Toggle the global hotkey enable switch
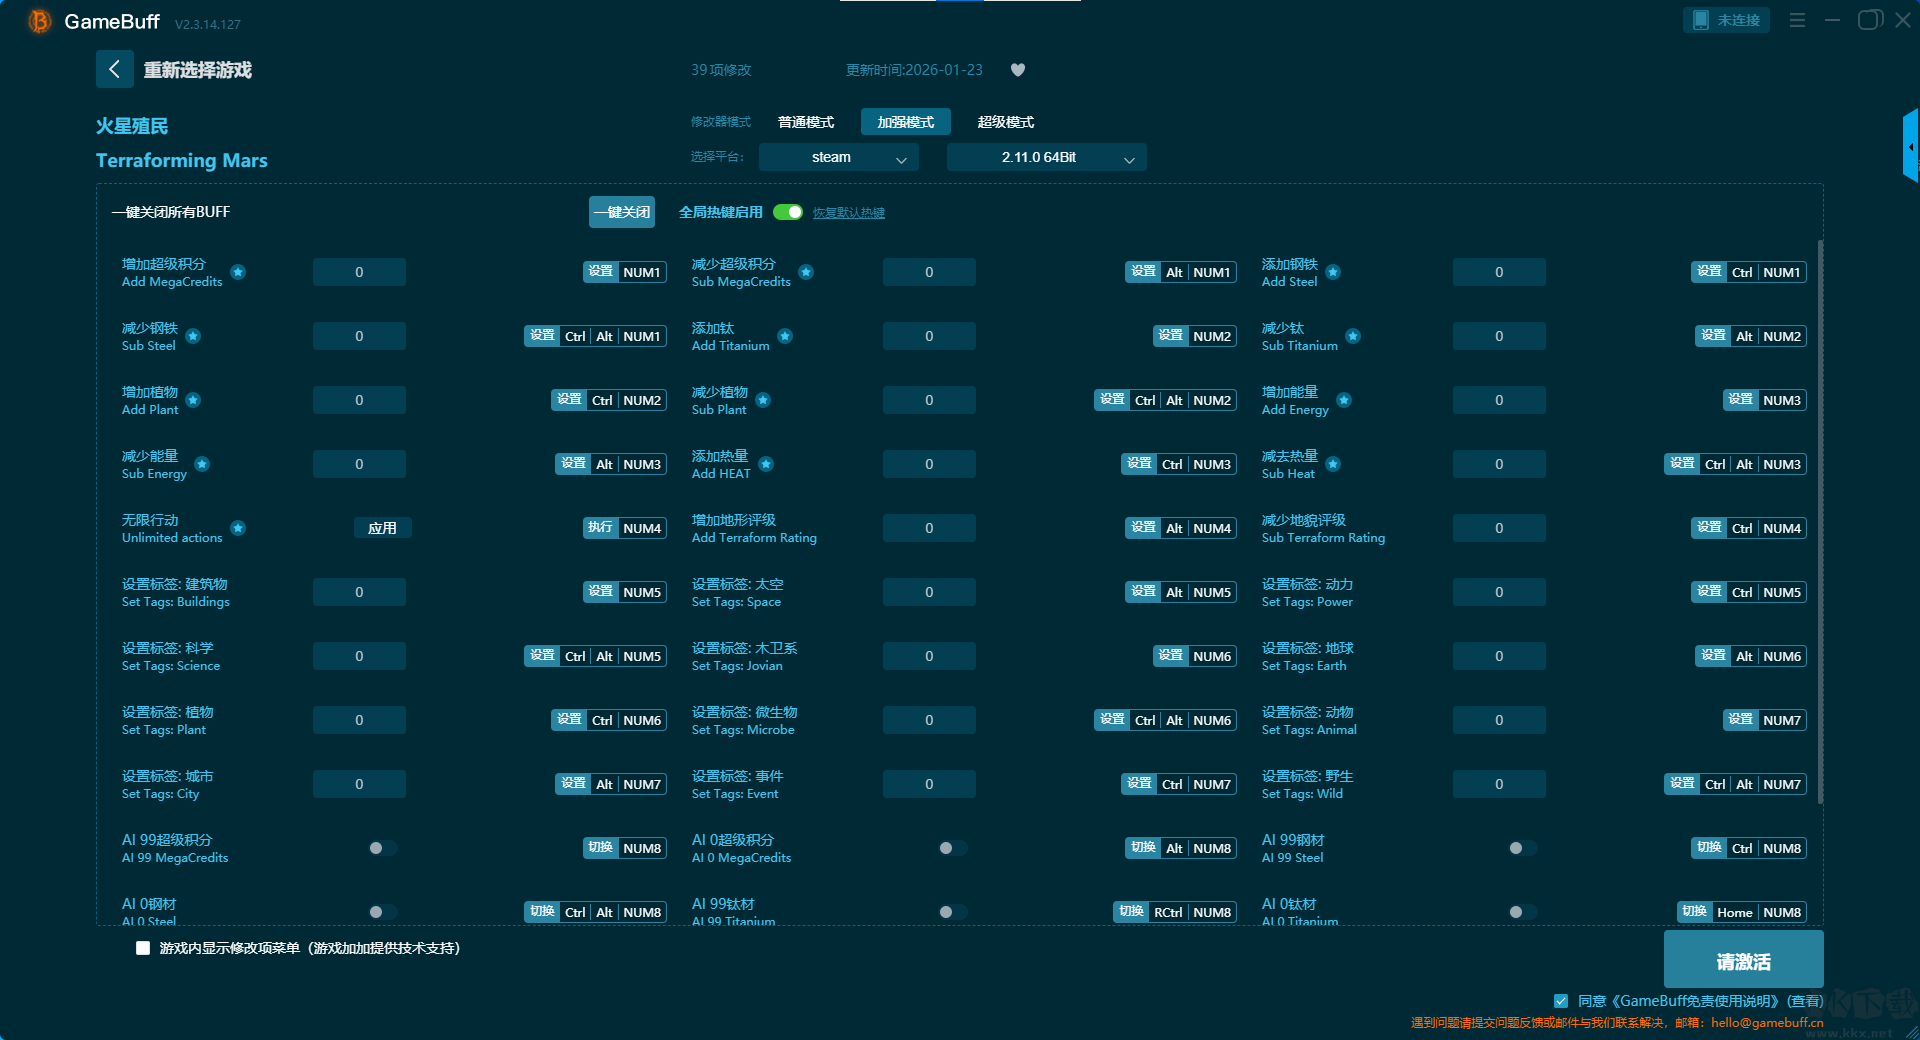 [788, 212]
